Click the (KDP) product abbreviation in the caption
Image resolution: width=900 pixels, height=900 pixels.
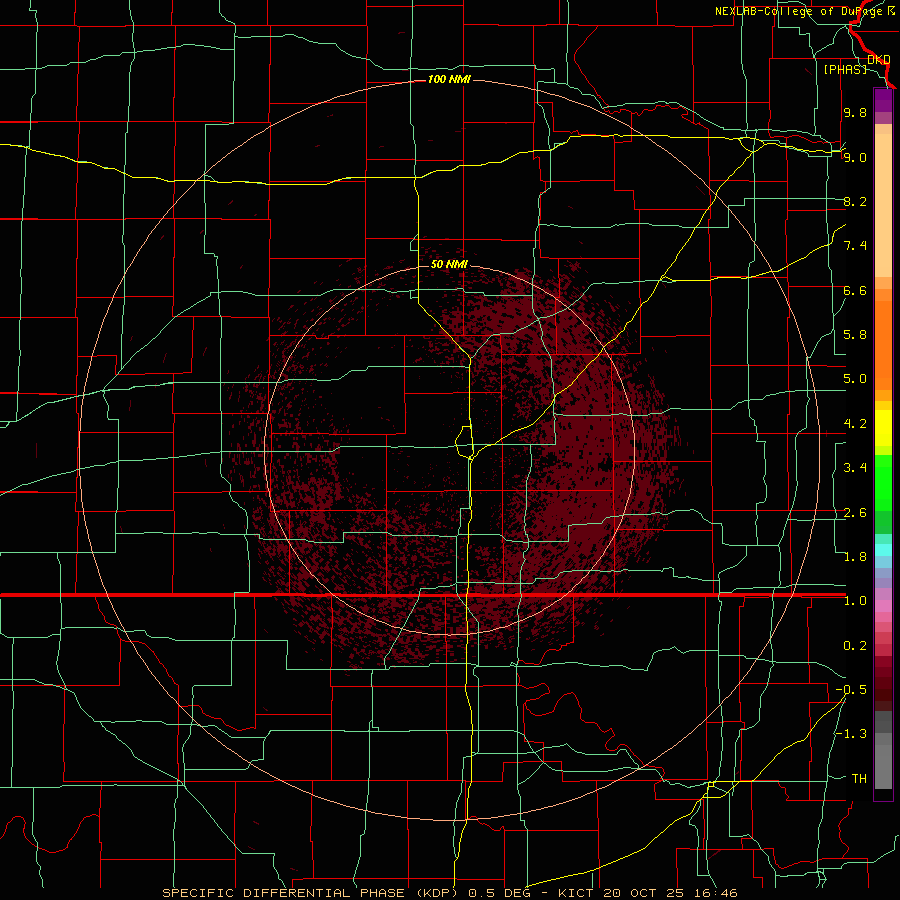pos(437,893)
